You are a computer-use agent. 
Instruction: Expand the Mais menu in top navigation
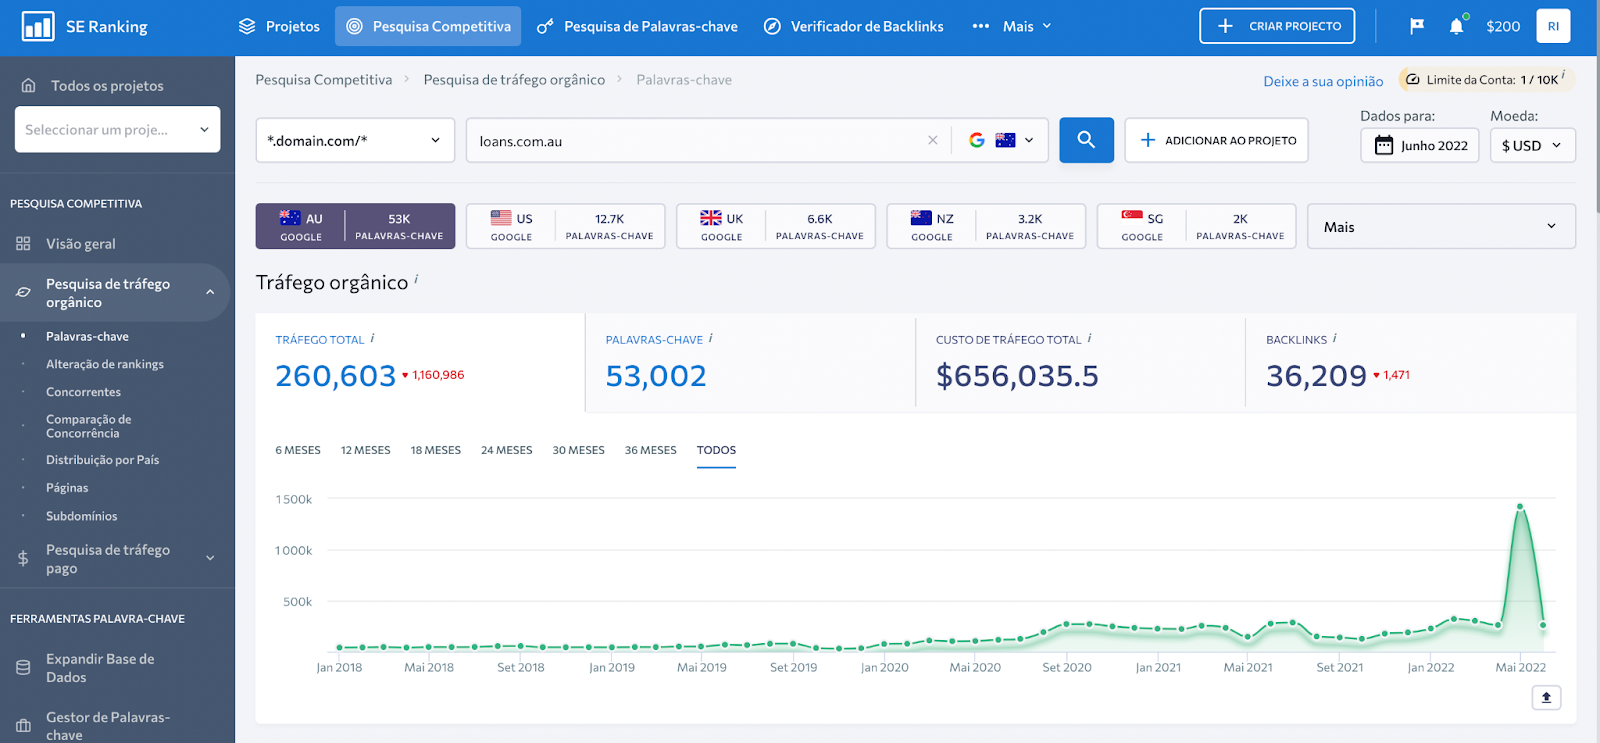tap(1012, 26)
